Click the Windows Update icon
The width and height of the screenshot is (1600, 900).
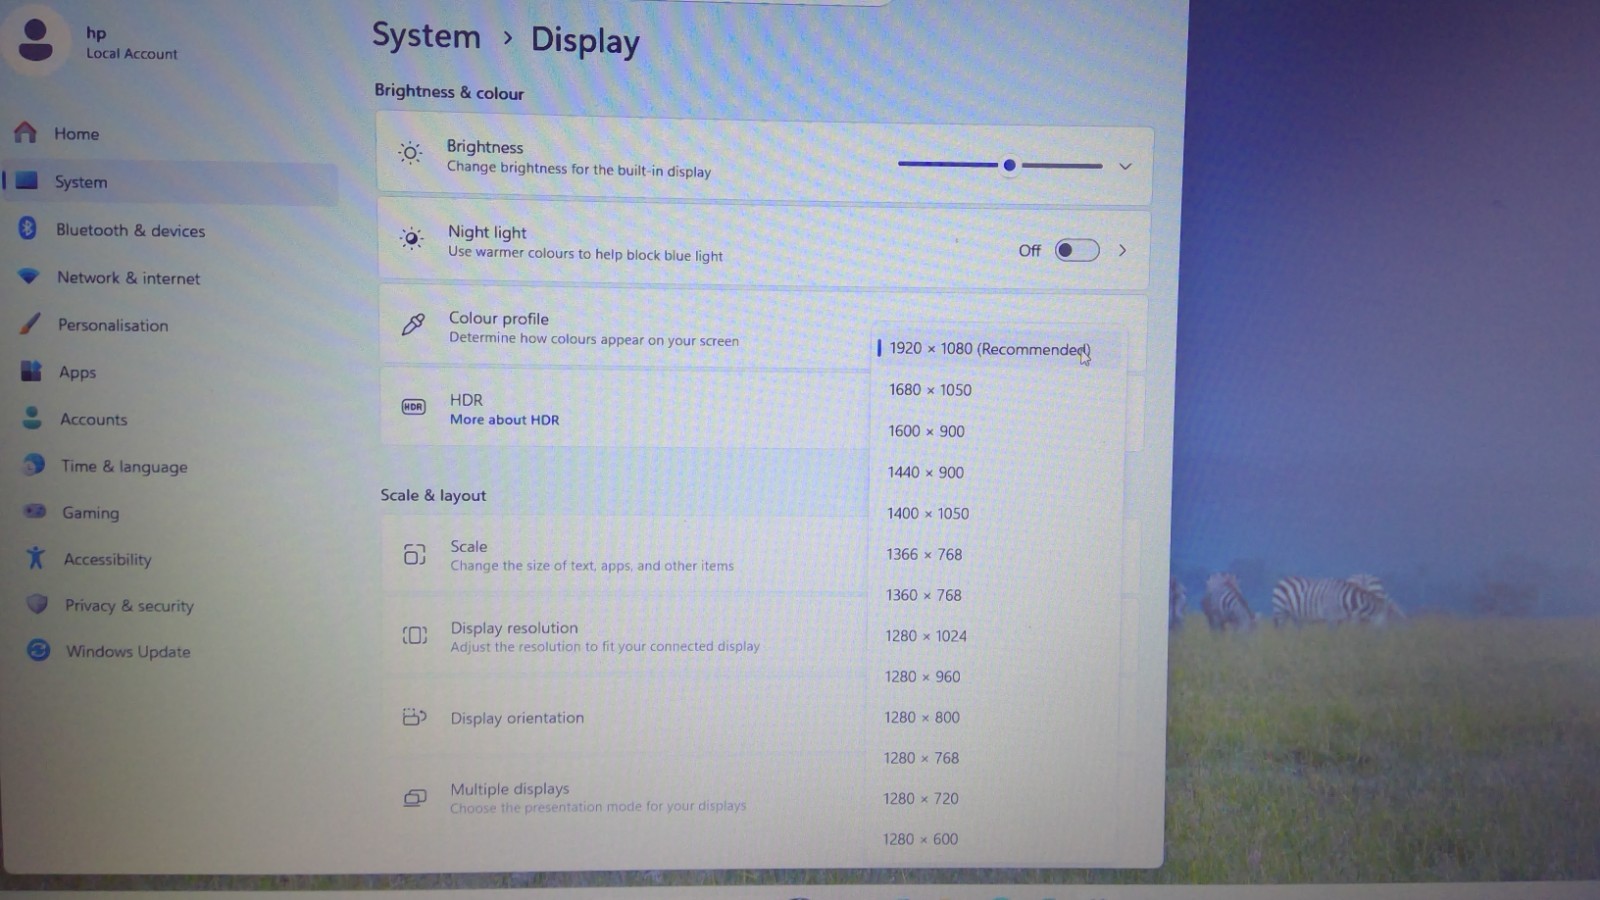[38, 650]
